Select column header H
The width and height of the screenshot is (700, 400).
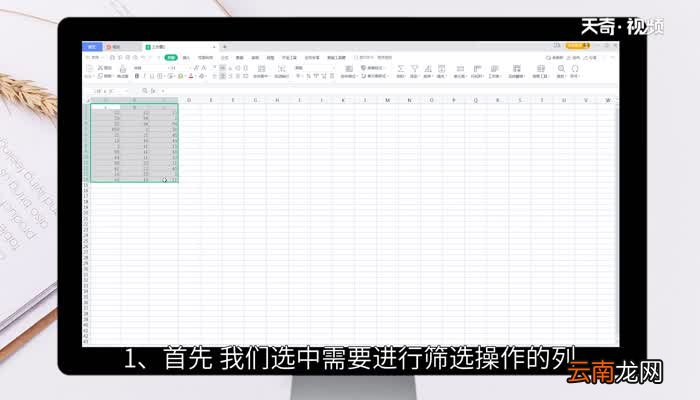click(x=277, y=100)
